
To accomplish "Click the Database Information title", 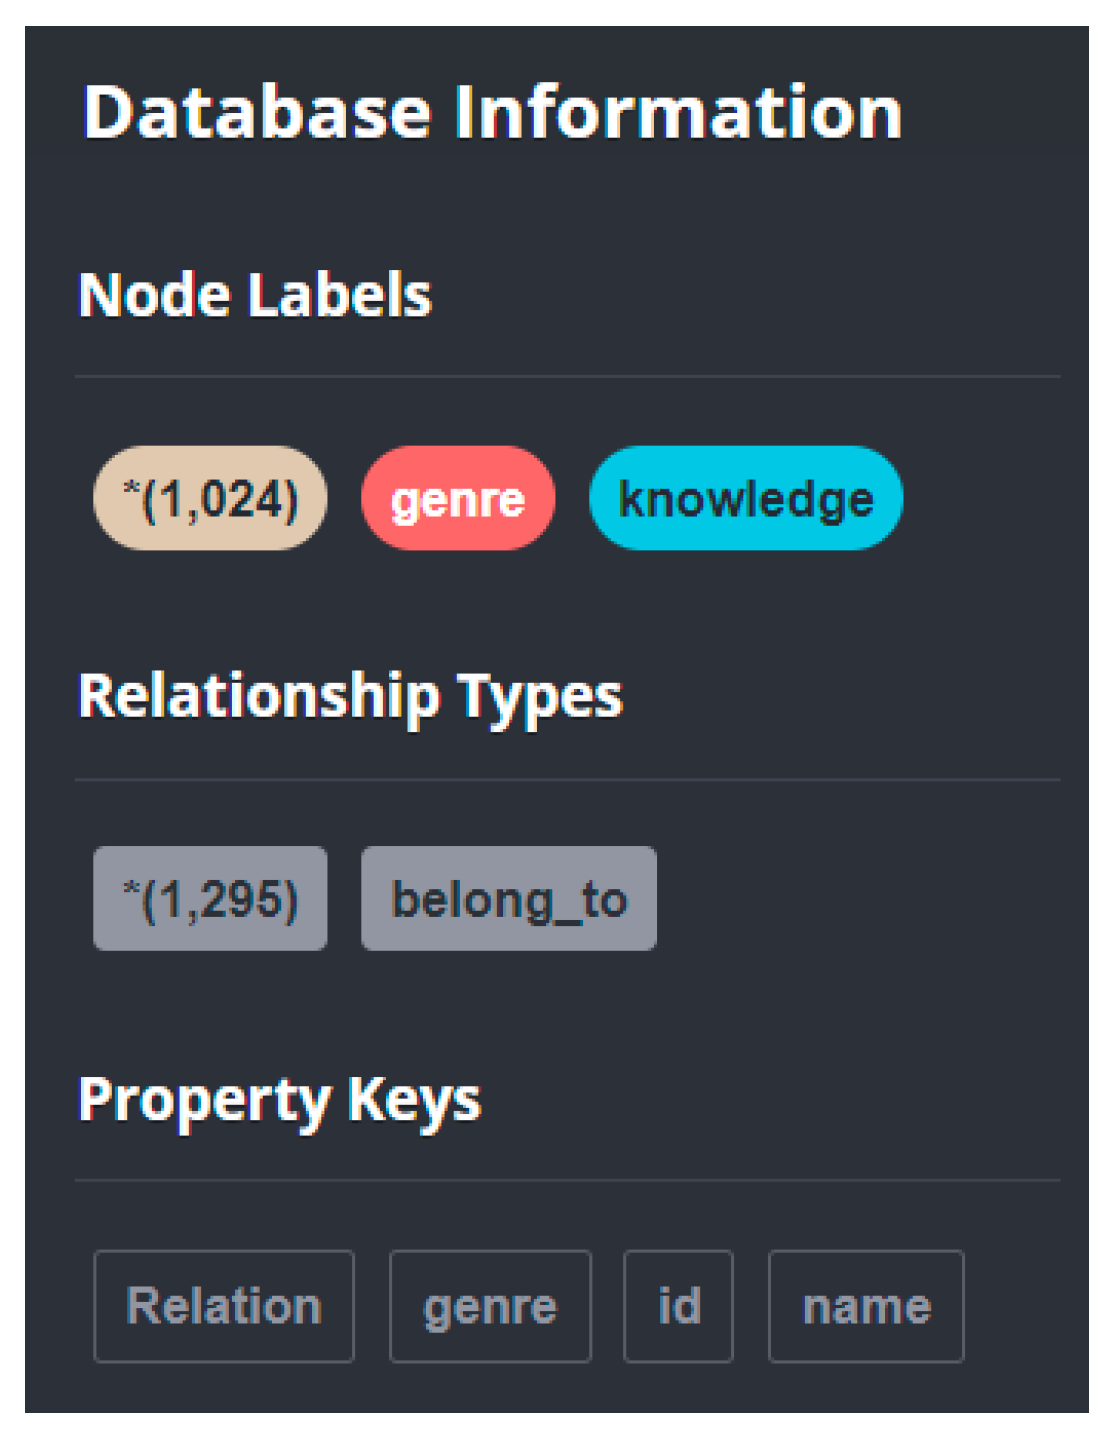I will pyautogui.click(x=492, y=111).
